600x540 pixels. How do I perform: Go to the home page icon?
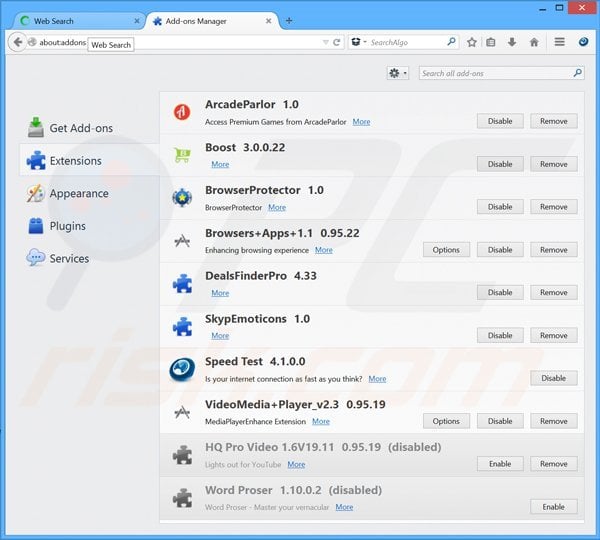point(534,42)
